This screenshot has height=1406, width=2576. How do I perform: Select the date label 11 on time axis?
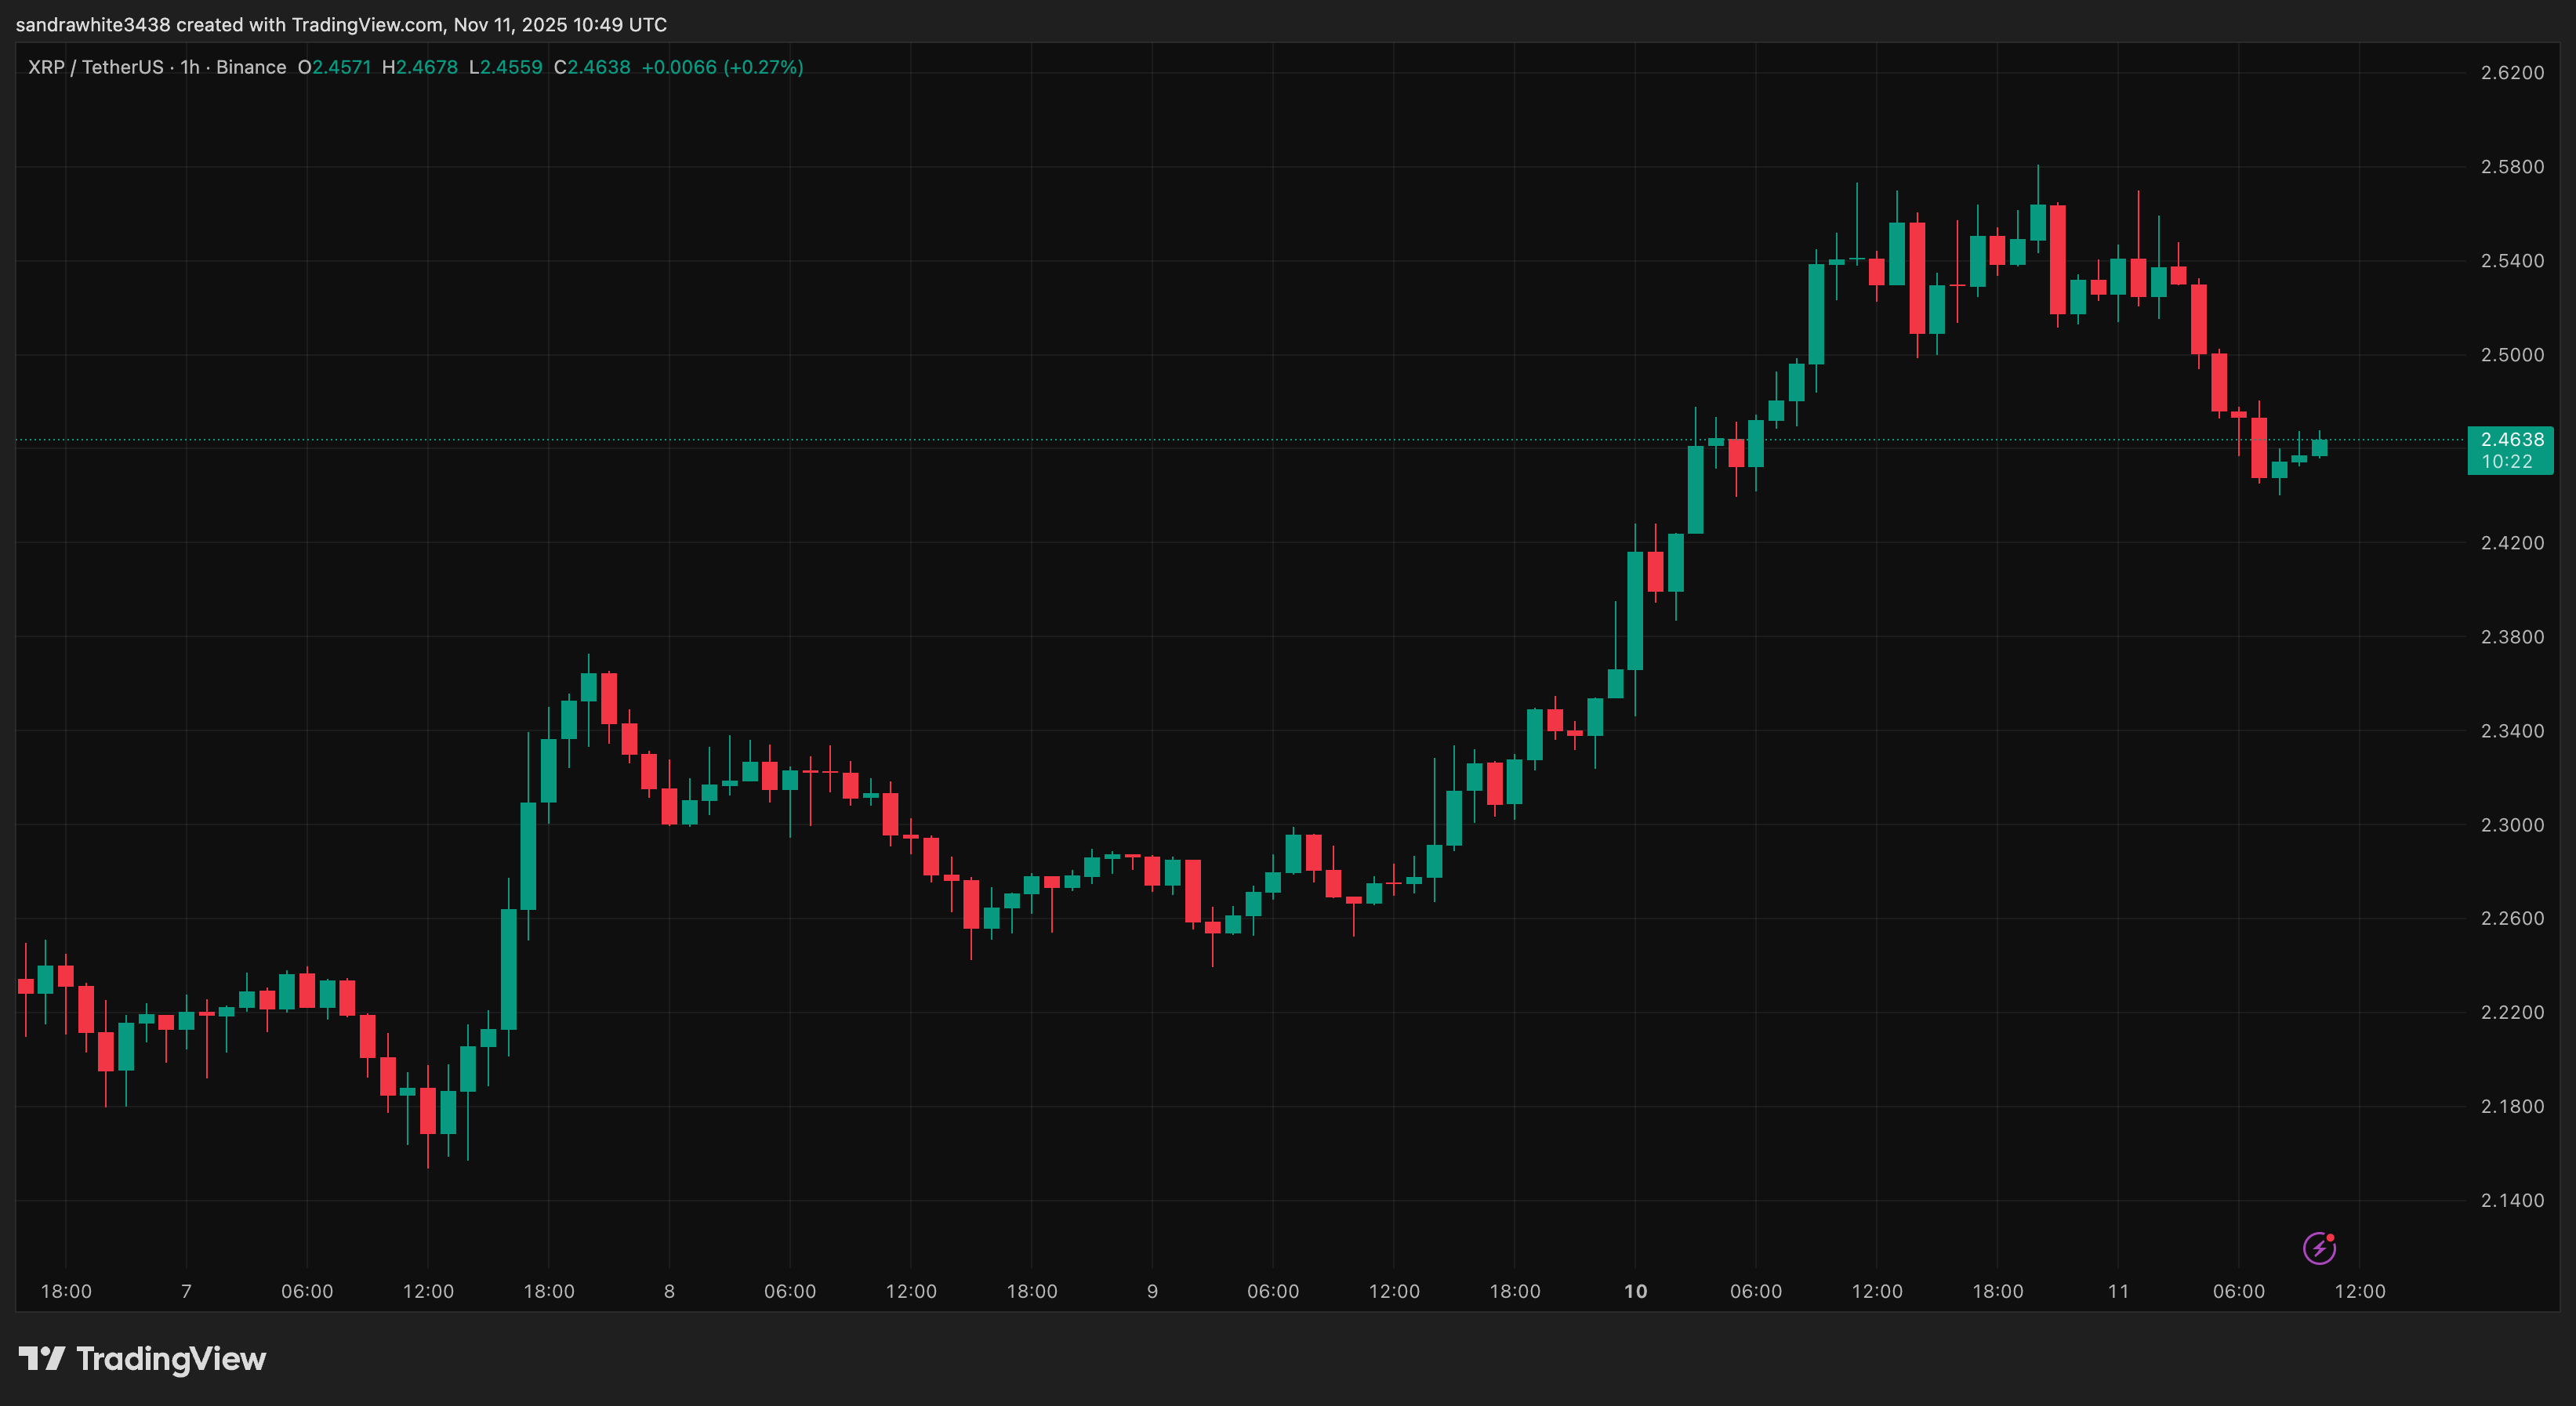[x=2119, y=1291]
